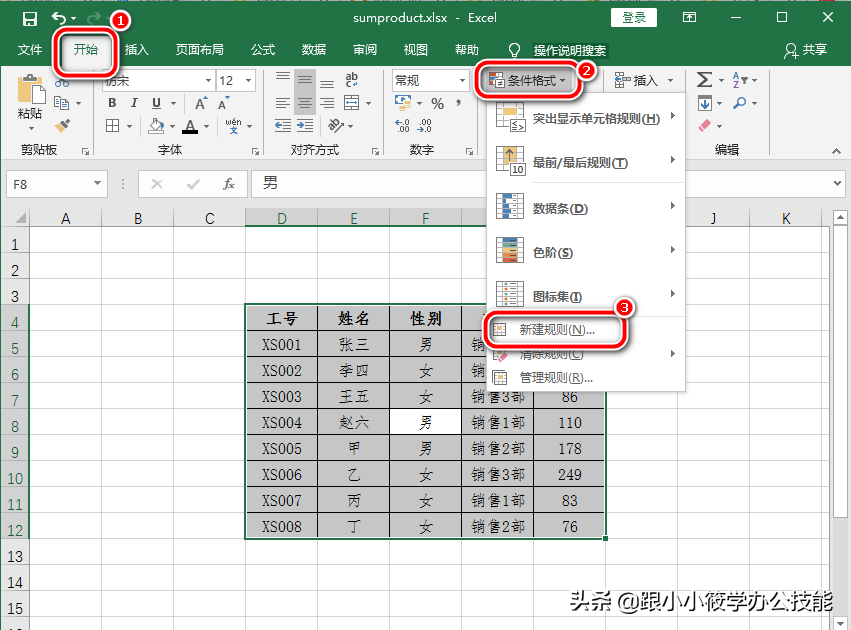This screenshot has height=630, width=851.
Task: Switch to the 开始 tab
Action: (86, 50)
